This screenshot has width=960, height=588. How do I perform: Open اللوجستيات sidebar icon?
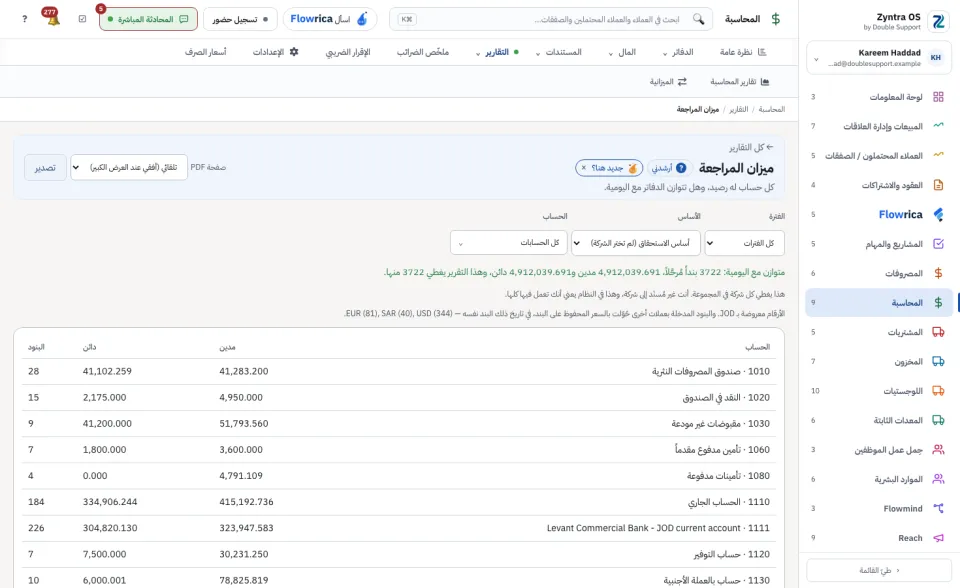938,391
